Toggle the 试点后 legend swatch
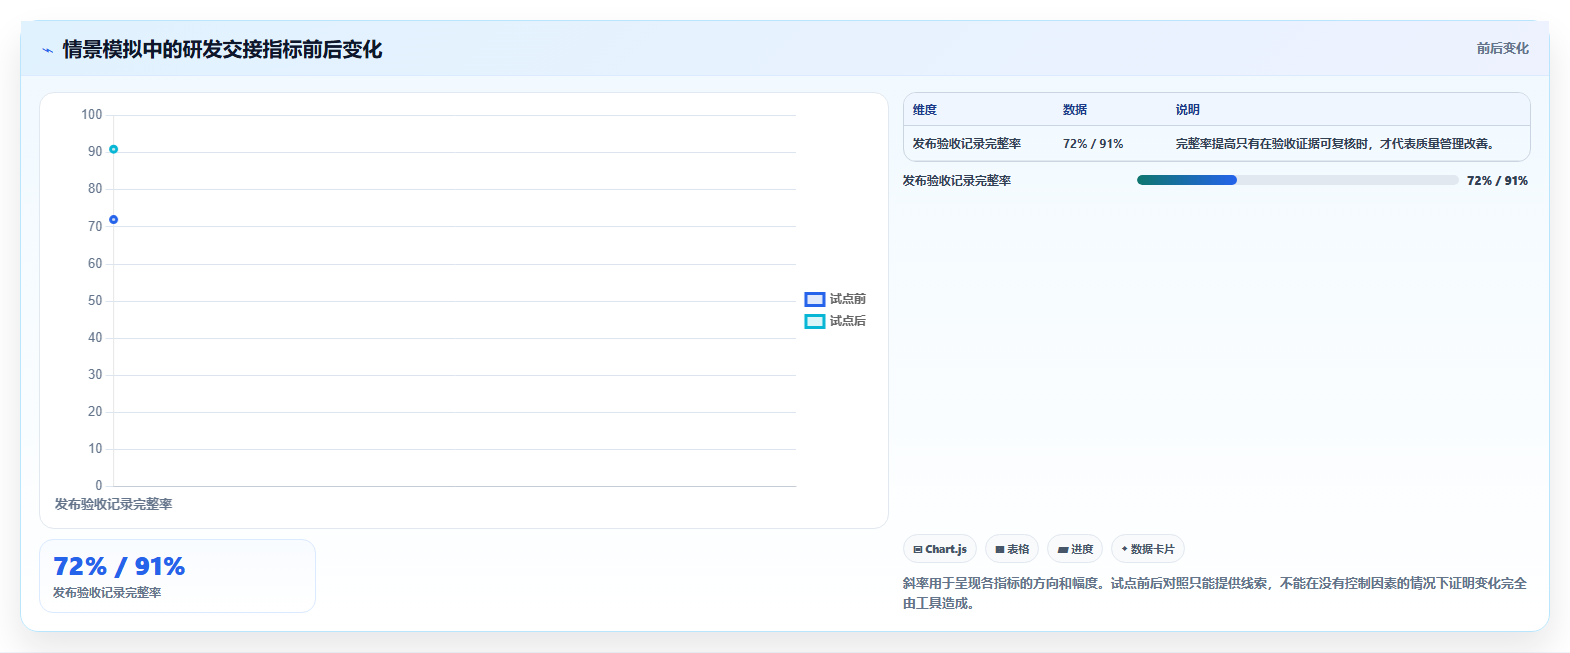 815,321
